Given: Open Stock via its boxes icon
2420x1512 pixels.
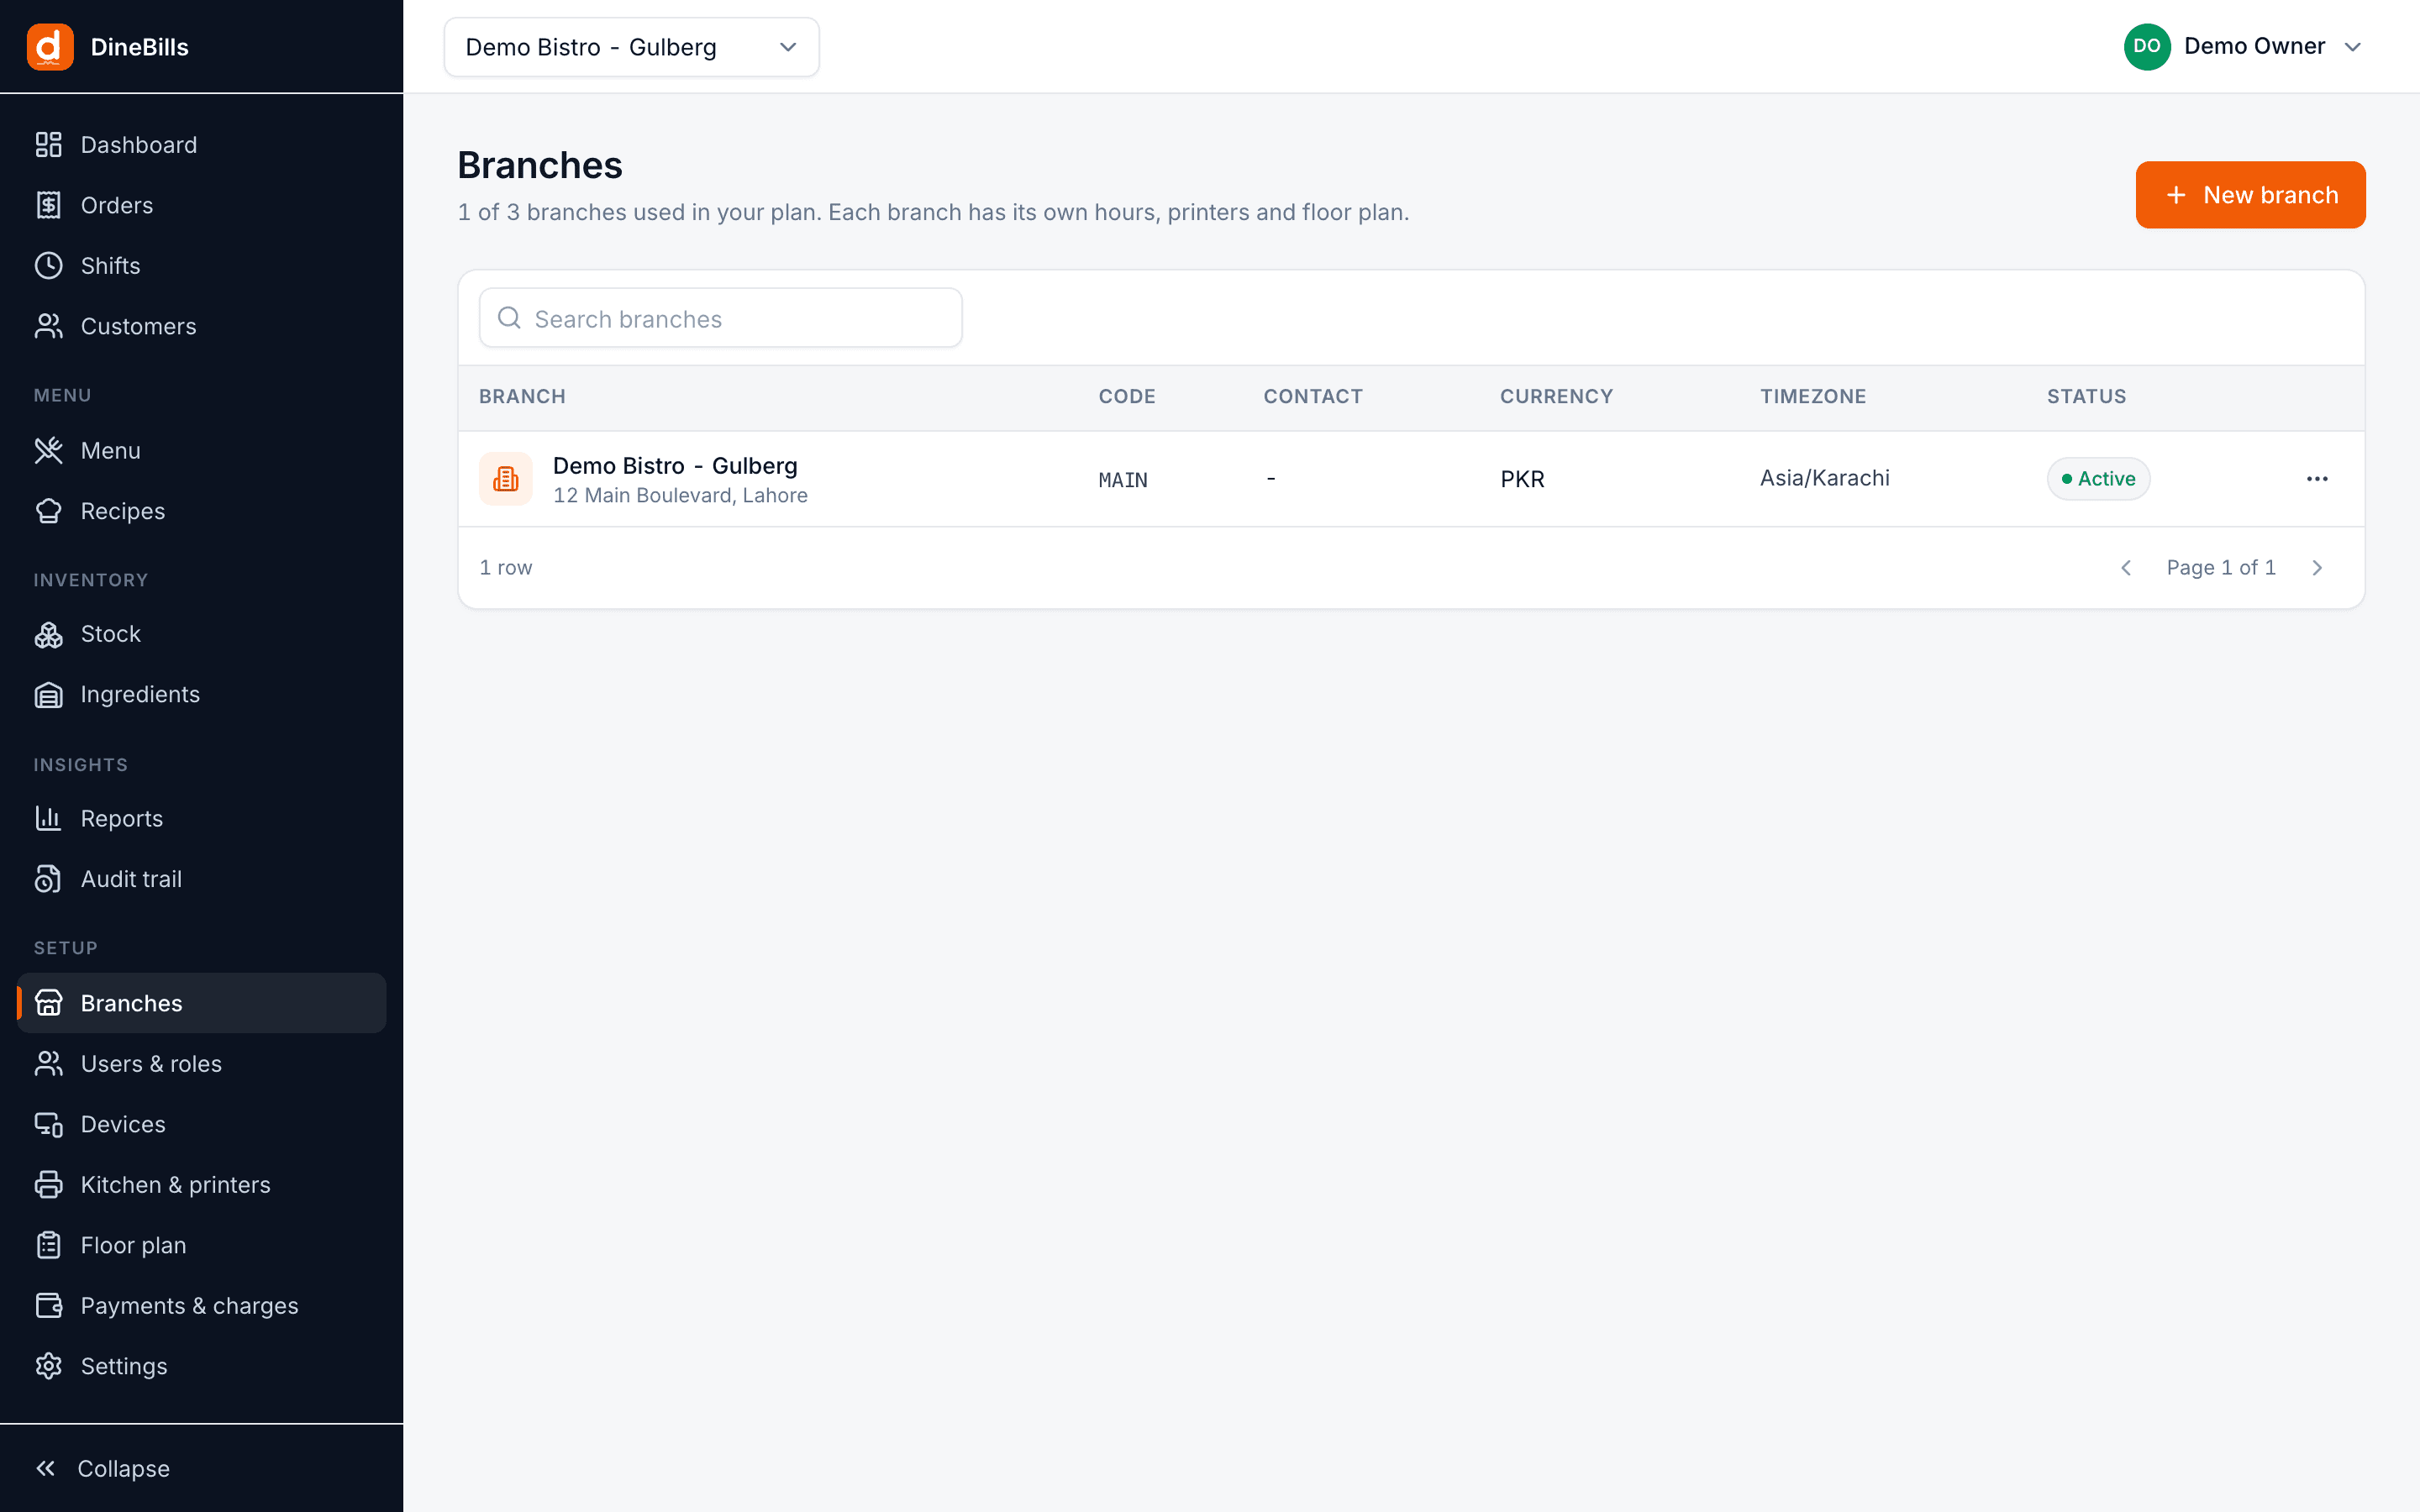Looking at the screenshot, I should pyautogui.click(x=48, y=634).
